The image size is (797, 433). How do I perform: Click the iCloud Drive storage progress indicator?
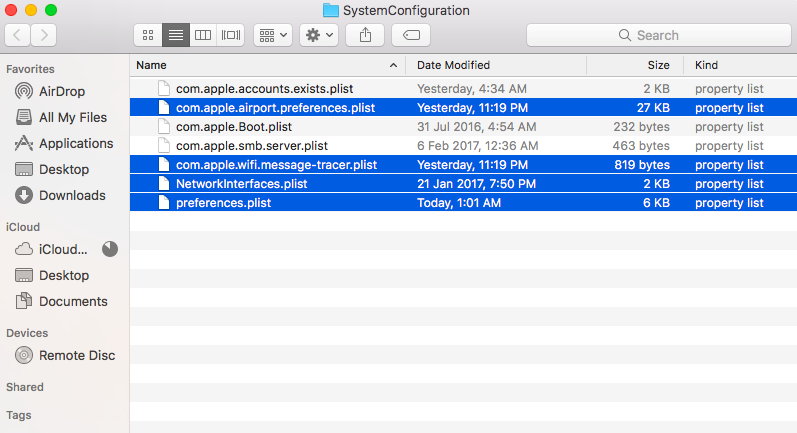coord(110,249)
